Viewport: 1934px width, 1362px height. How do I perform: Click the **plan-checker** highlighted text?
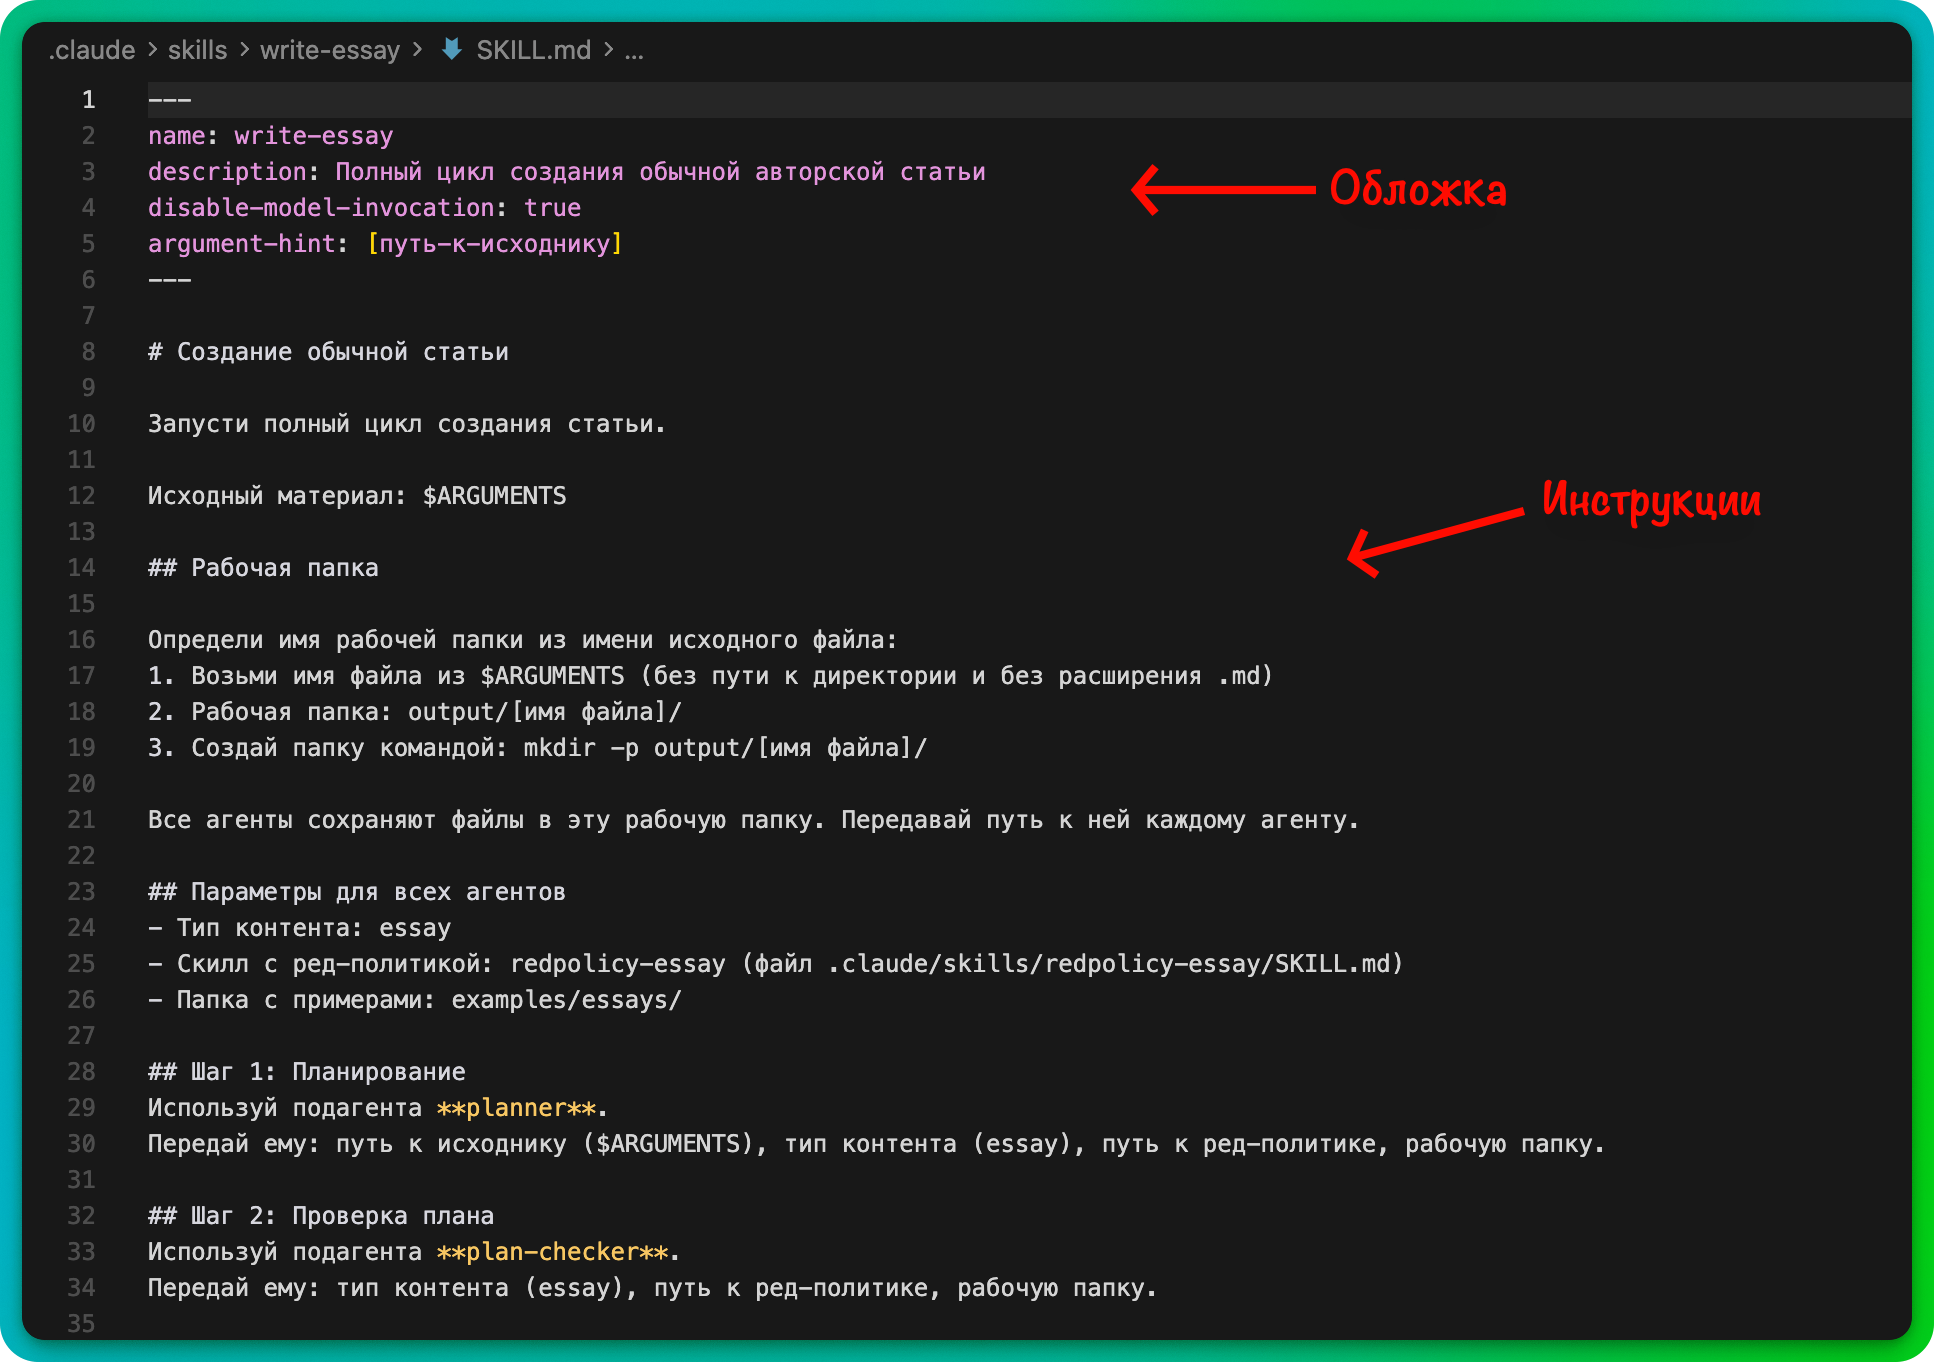click(553, 1252)
